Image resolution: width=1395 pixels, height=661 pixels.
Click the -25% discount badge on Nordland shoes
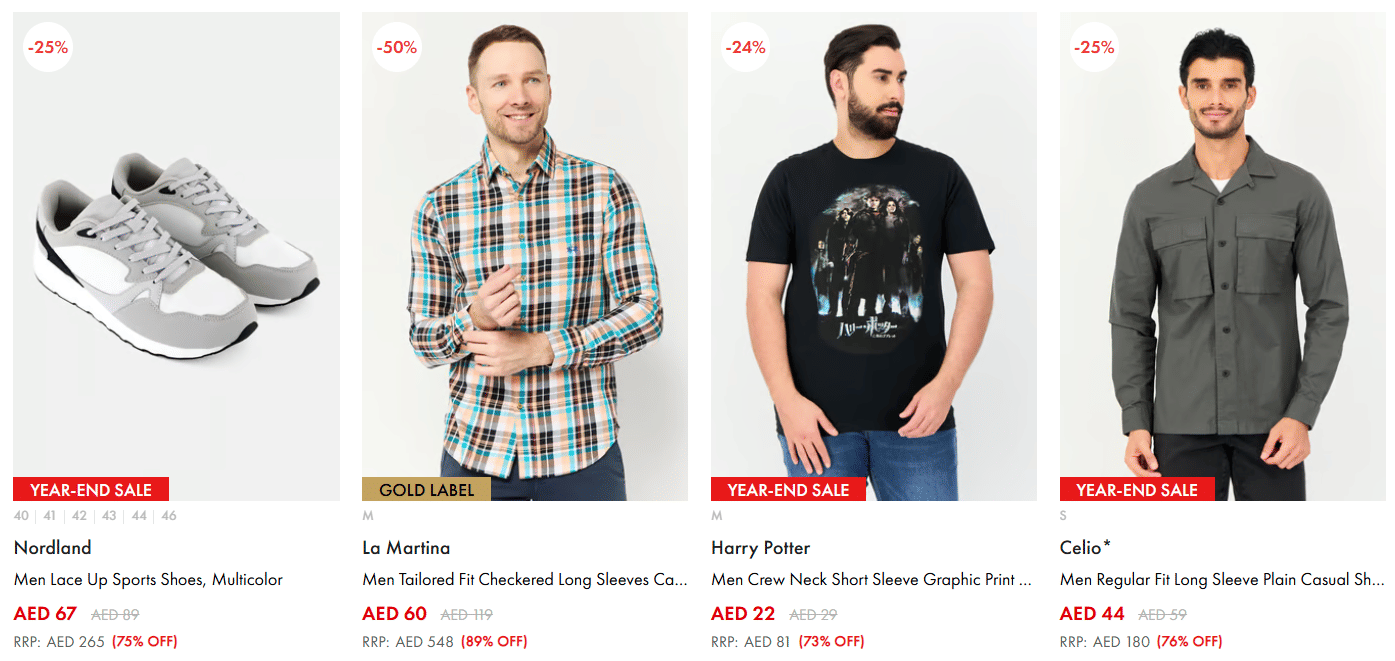[x=48, y=47]
